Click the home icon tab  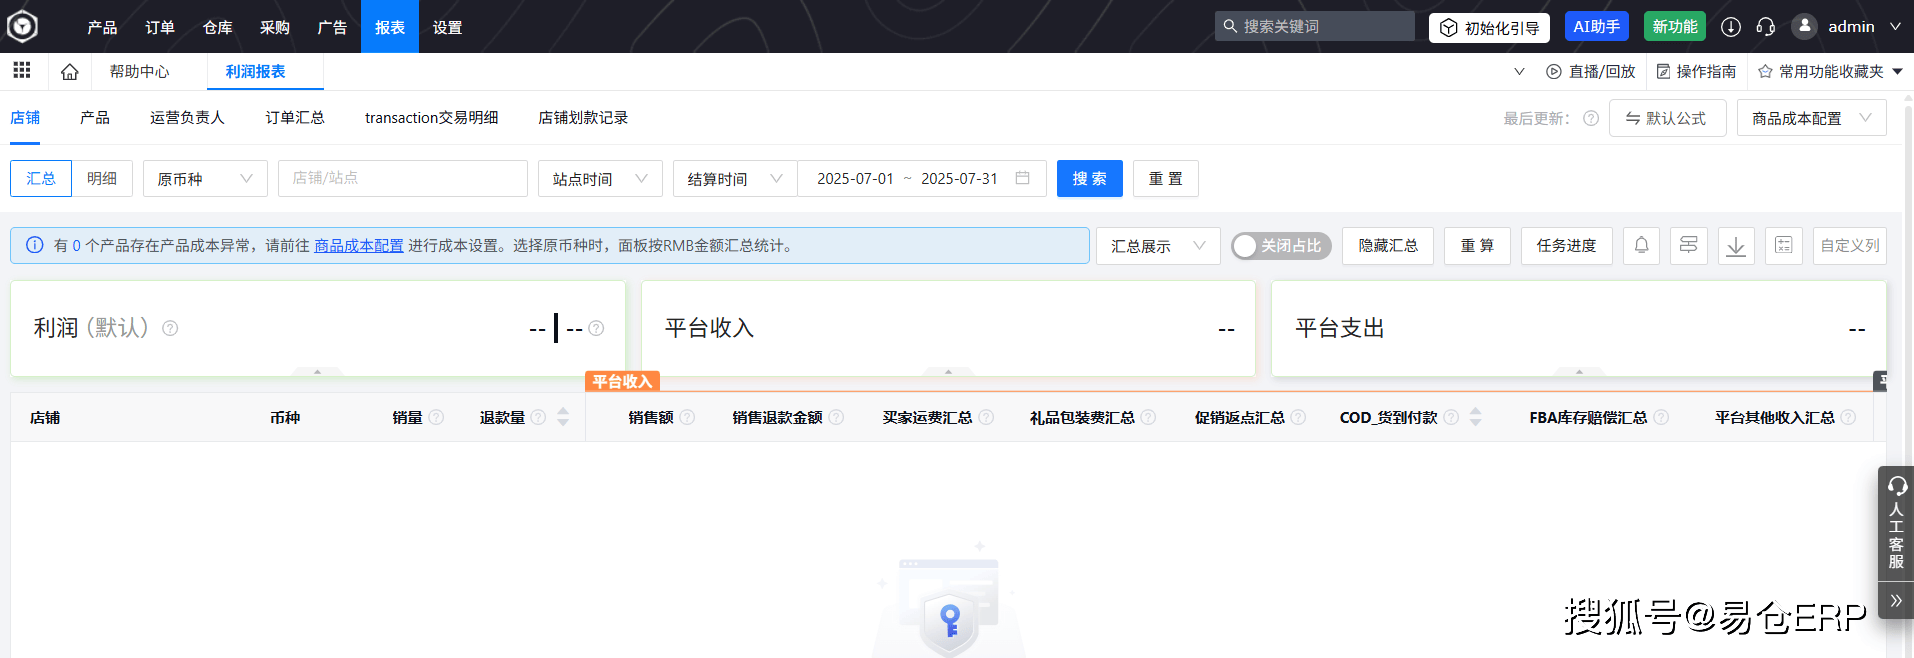(69, 72)
